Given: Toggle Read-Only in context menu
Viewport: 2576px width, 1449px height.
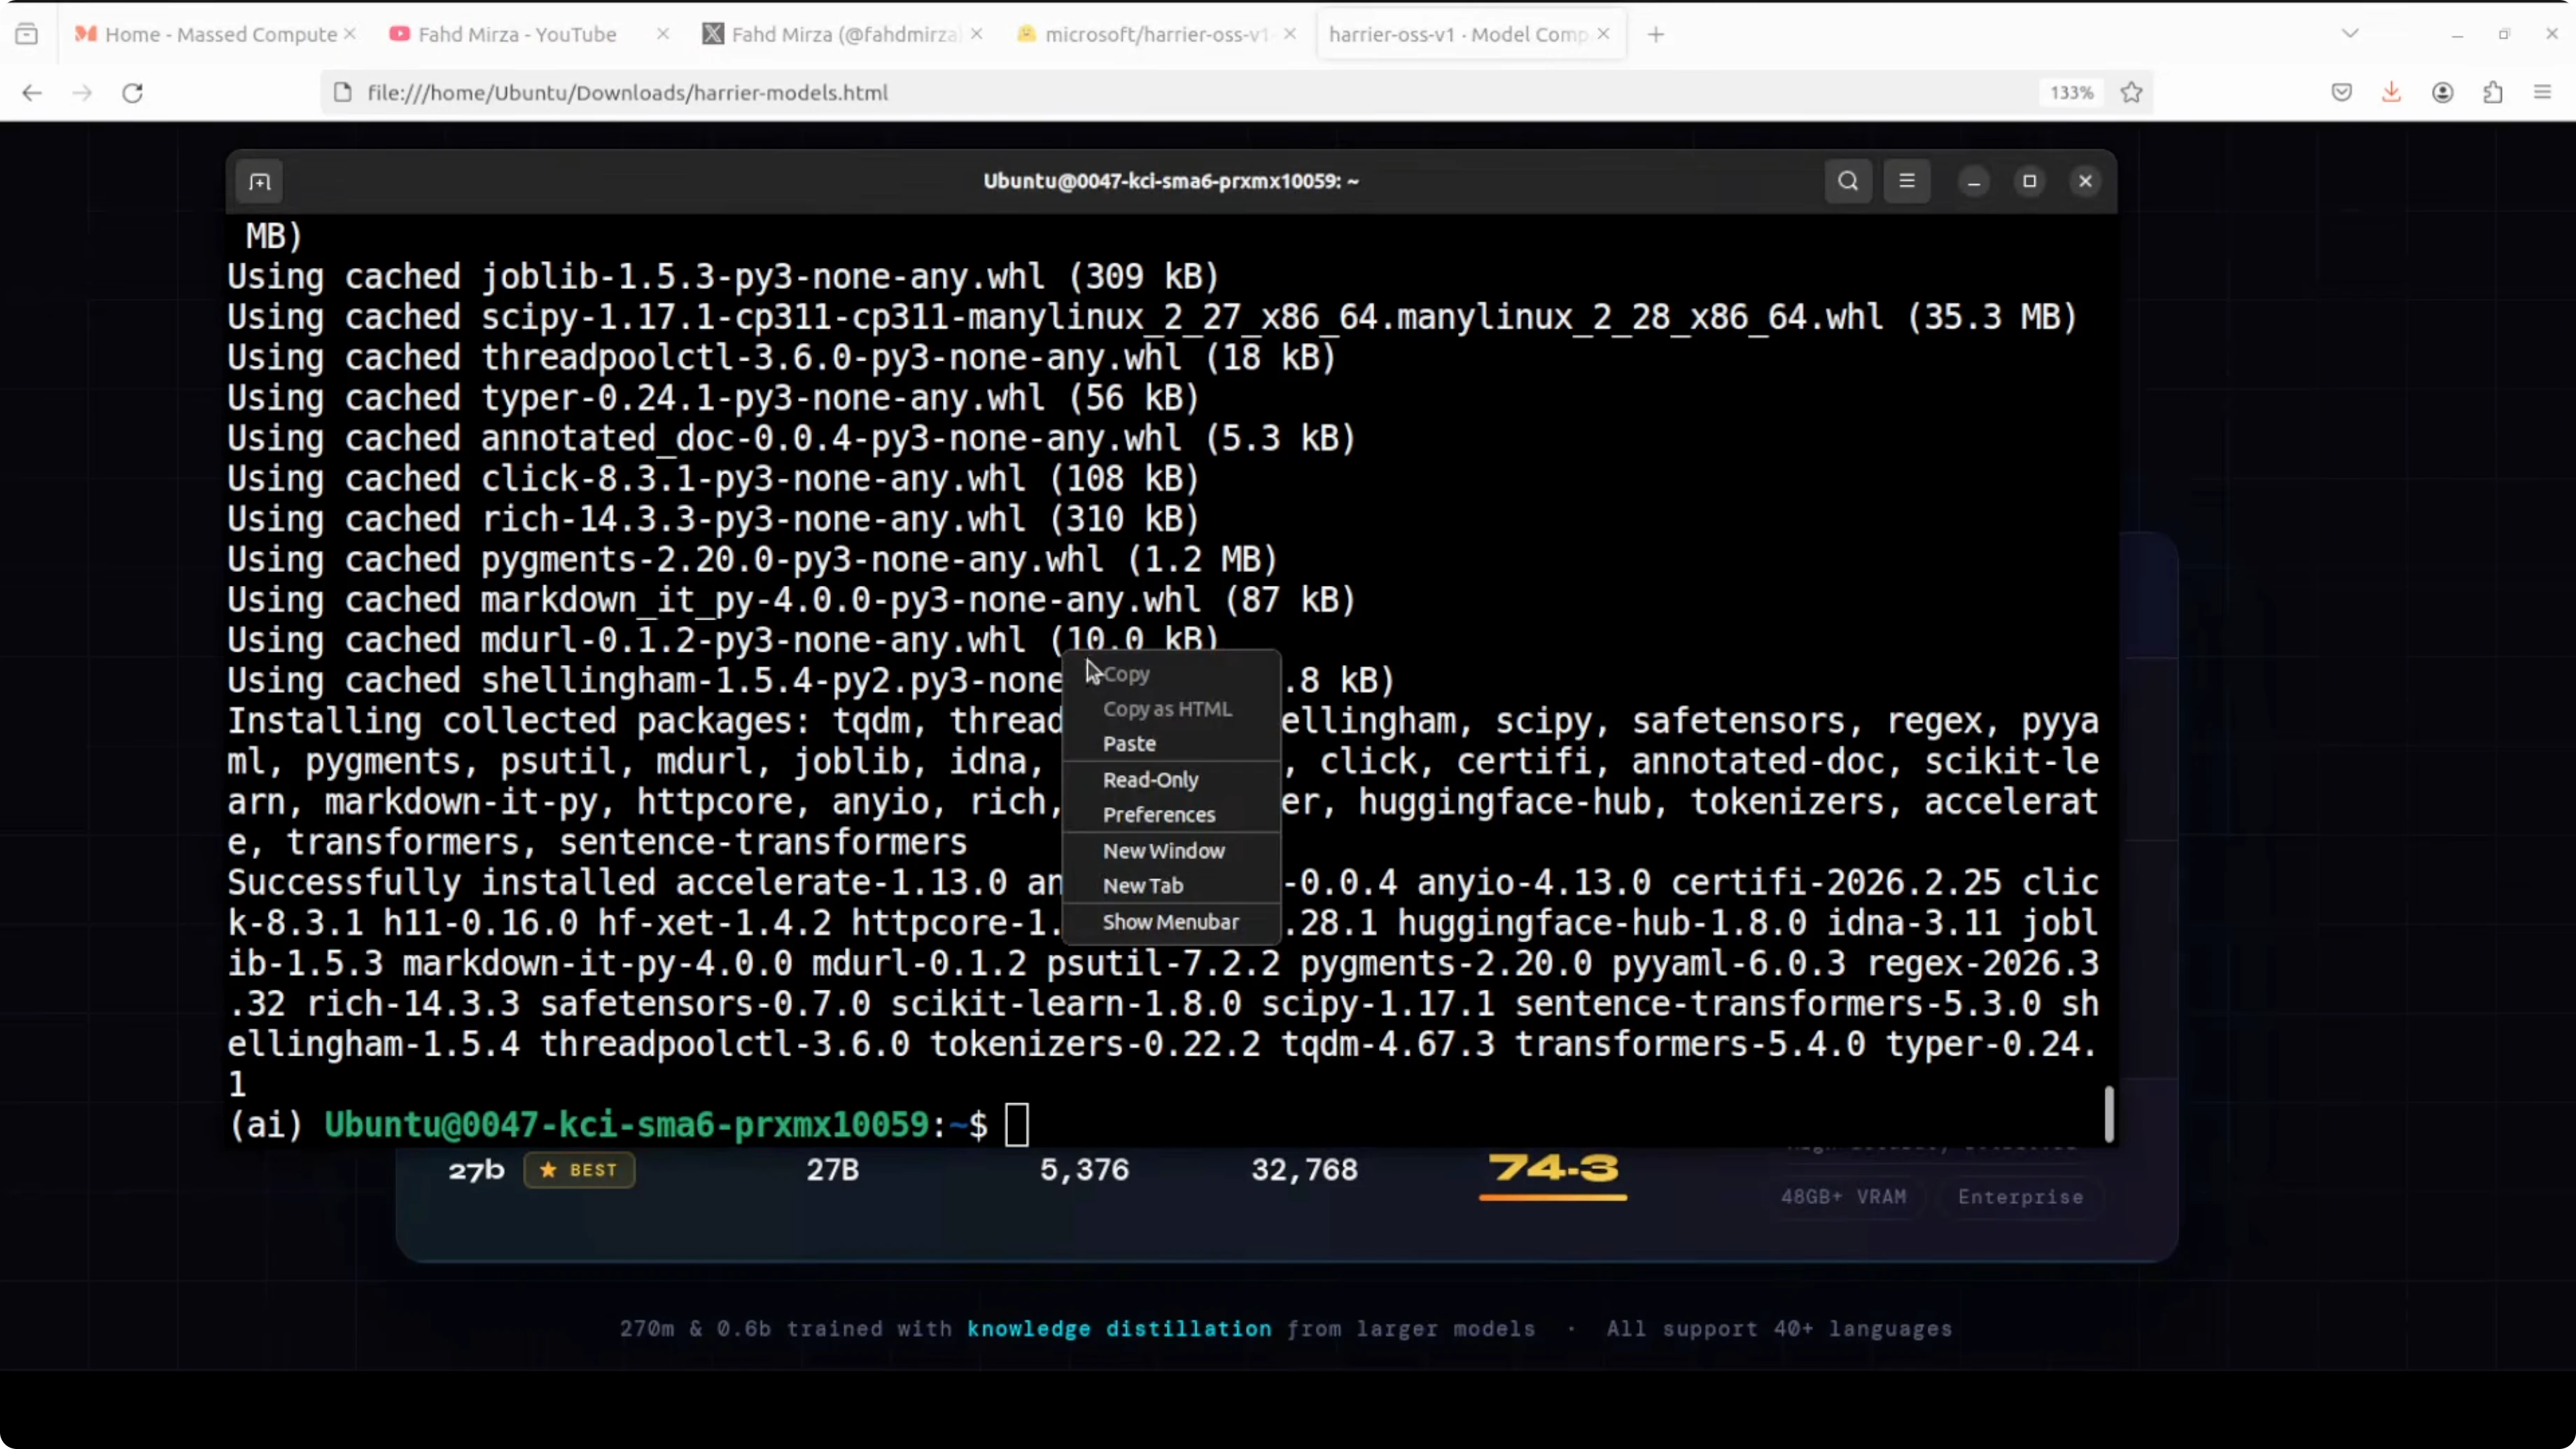Looking at the screenshot, I should pyautogui.click(x=1150, y=779).
